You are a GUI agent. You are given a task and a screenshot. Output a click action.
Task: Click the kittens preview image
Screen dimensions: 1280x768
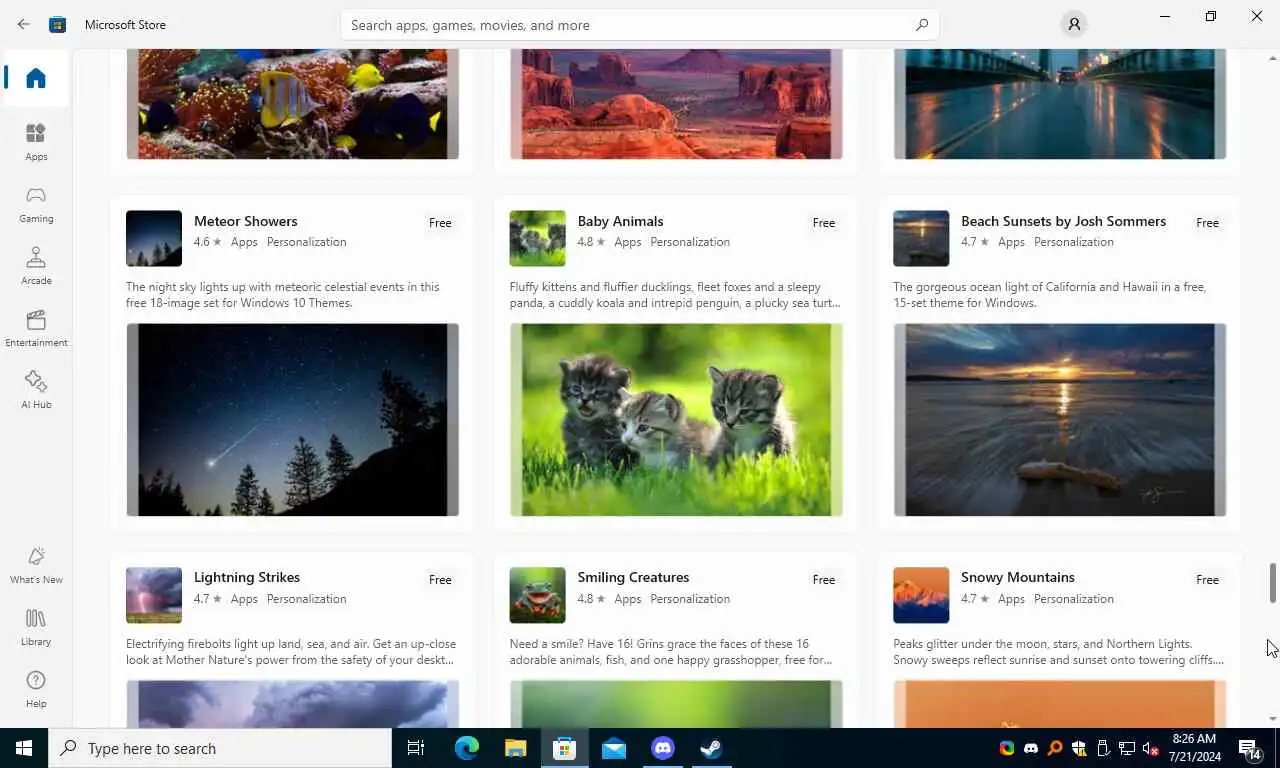(x=676, y=420)
